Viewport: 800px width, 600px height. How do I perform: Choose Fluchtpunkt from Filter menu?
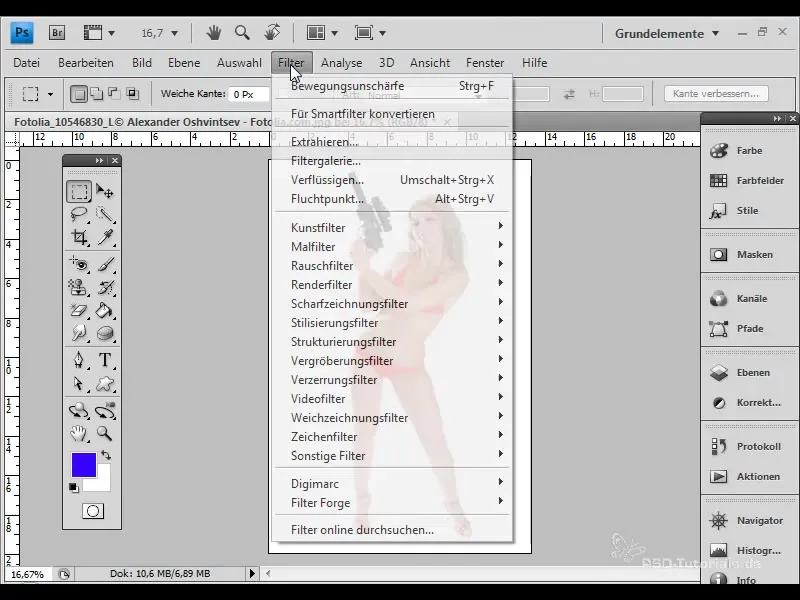tap(392, 199)
